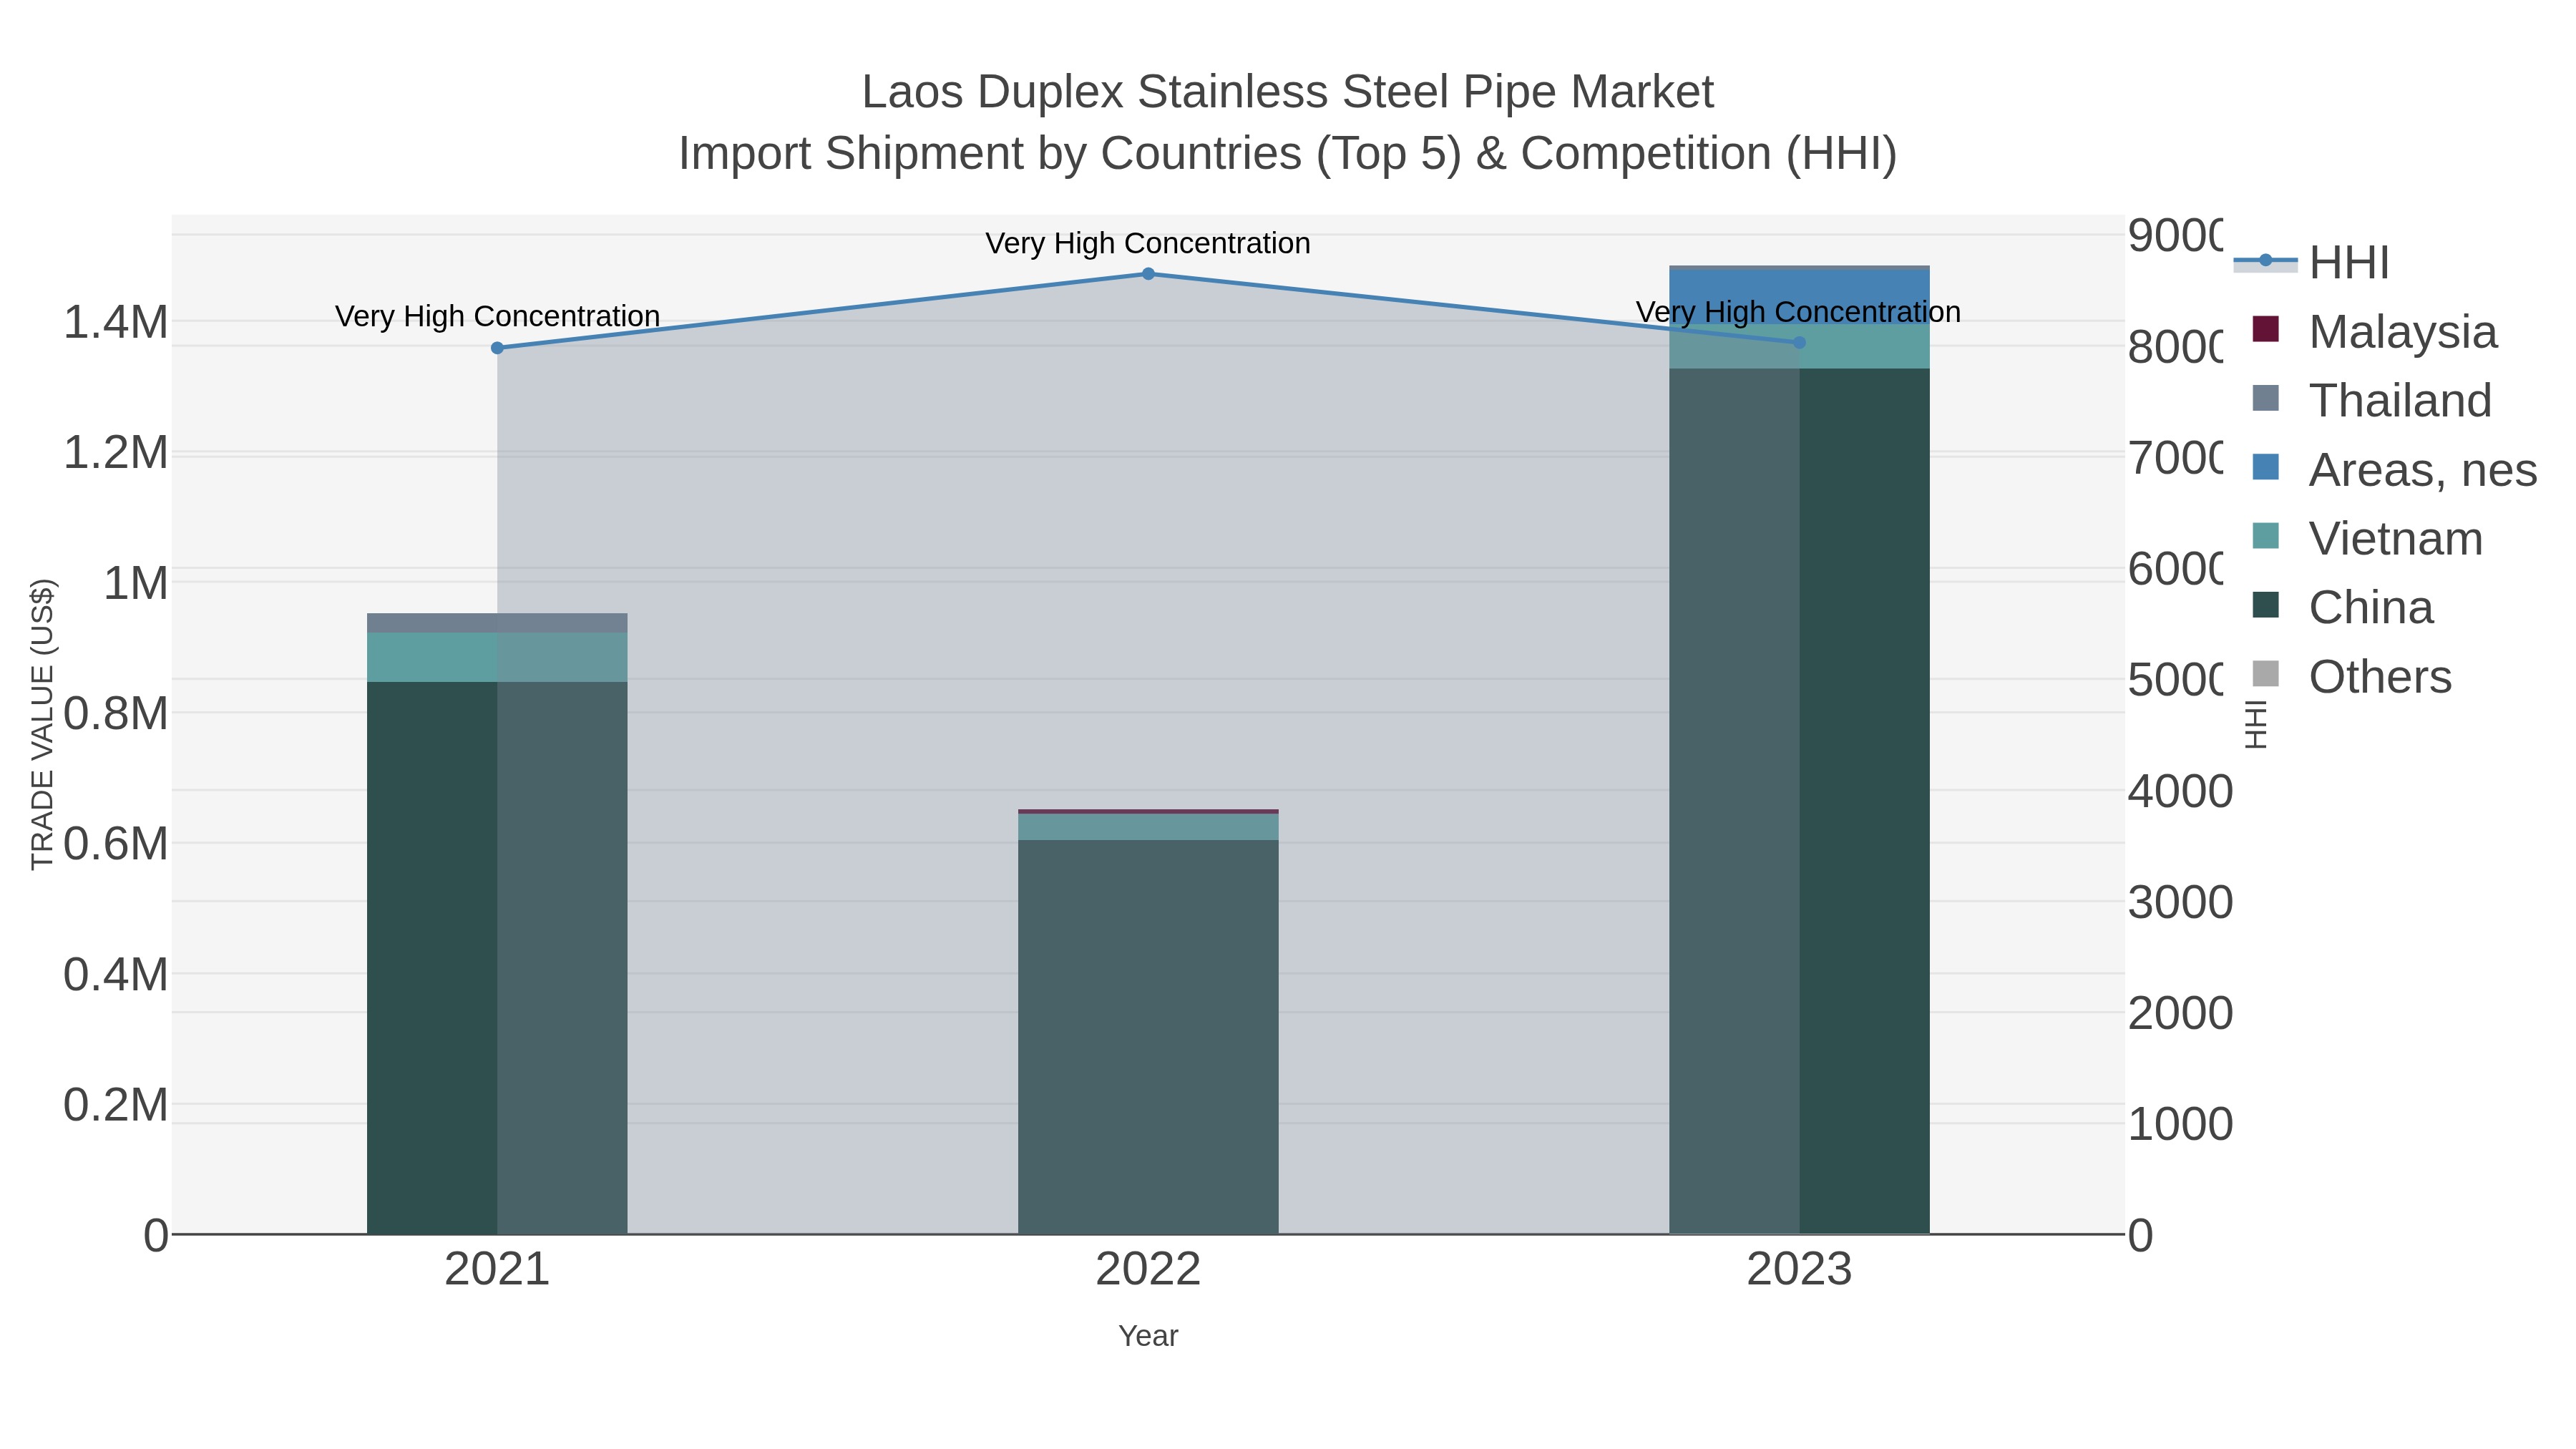Select the 2022 HHI data point
The height and width of the screenshot is (1449, 2576).
pyautogui.click(x=1148, y=274)
